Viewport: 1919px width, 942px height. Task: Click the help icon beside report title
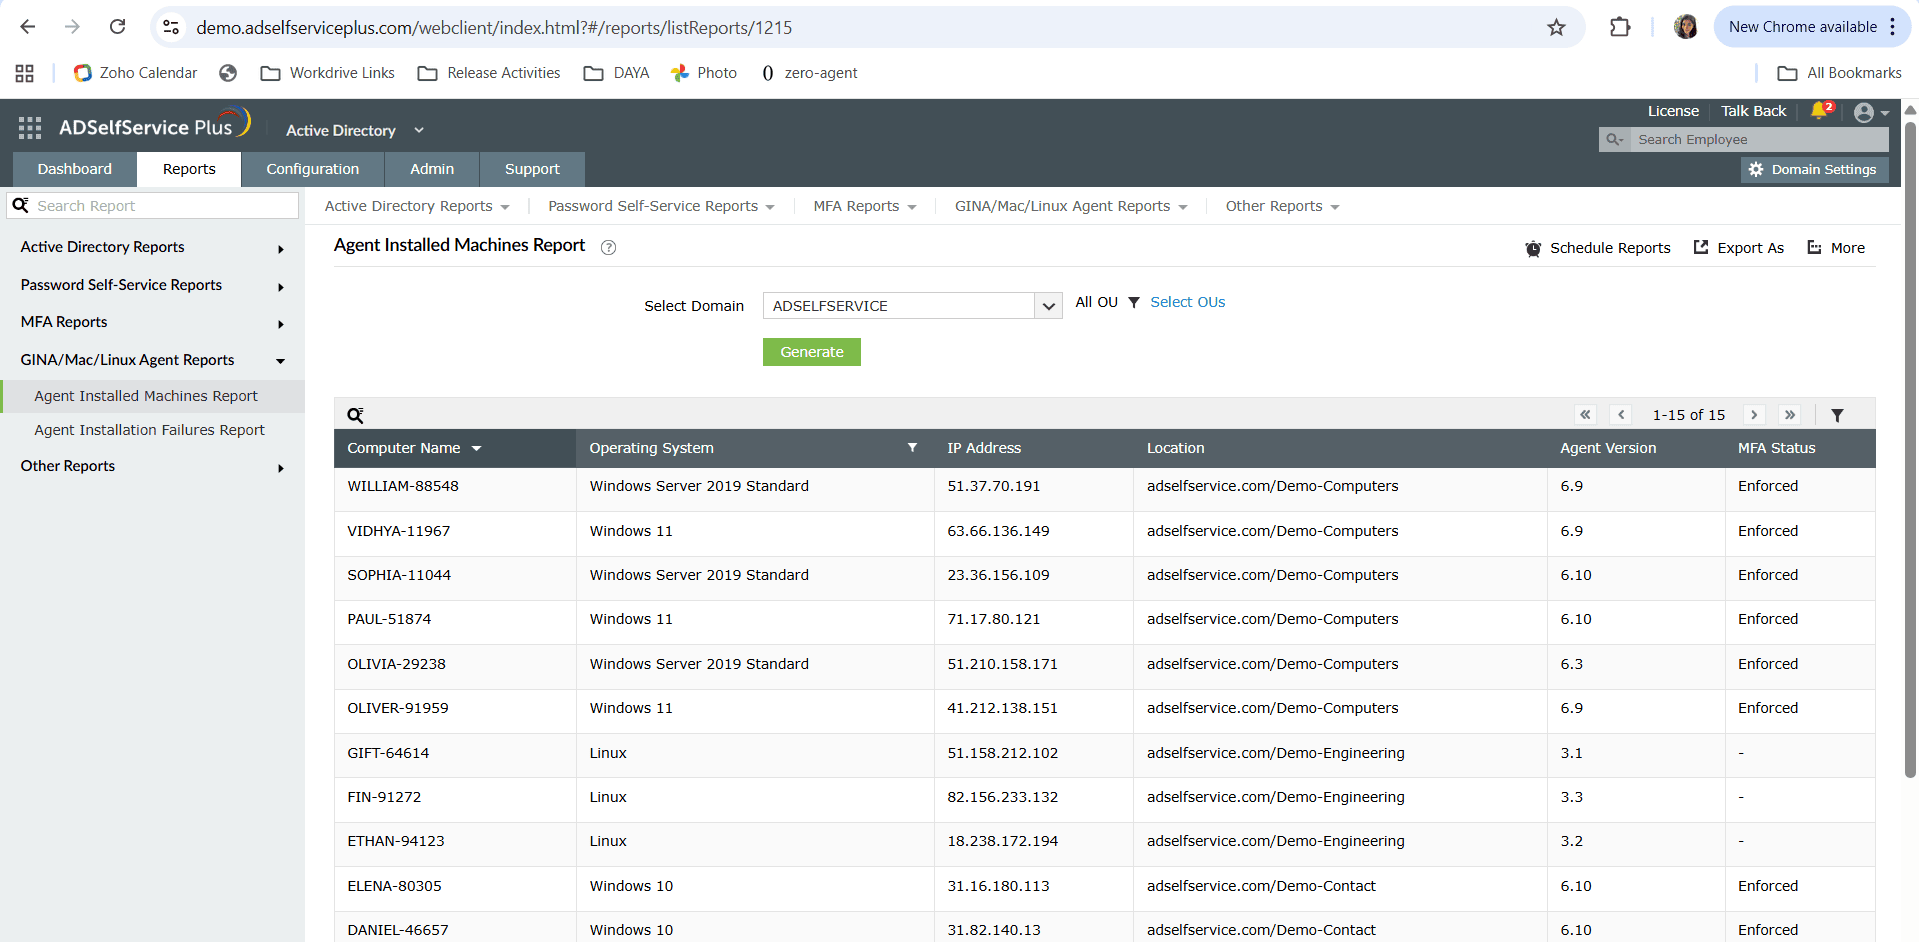[x=608, y=247]
